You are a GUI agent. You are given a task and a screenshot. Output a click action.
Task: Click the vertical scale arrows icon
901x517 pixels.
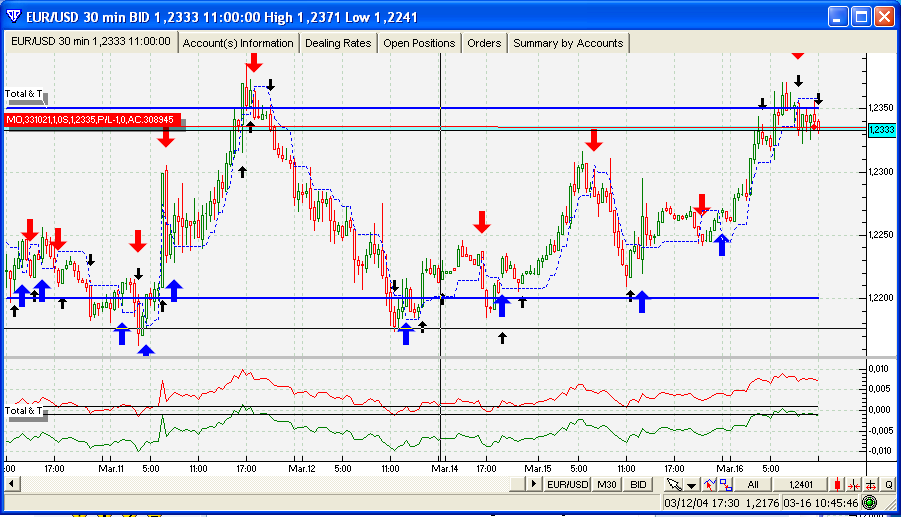tap(871, 484)
